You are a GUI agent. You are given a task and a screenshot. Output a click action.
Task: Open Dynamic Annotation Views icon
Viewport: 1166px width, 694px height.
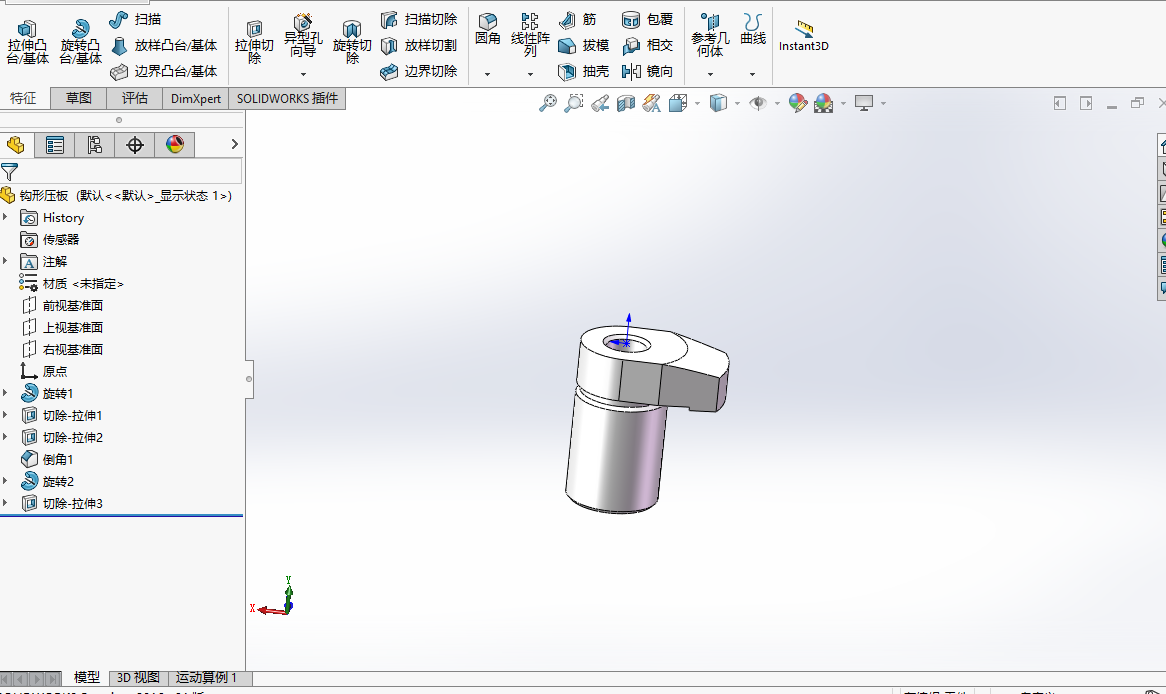click(x=652, y=103)
